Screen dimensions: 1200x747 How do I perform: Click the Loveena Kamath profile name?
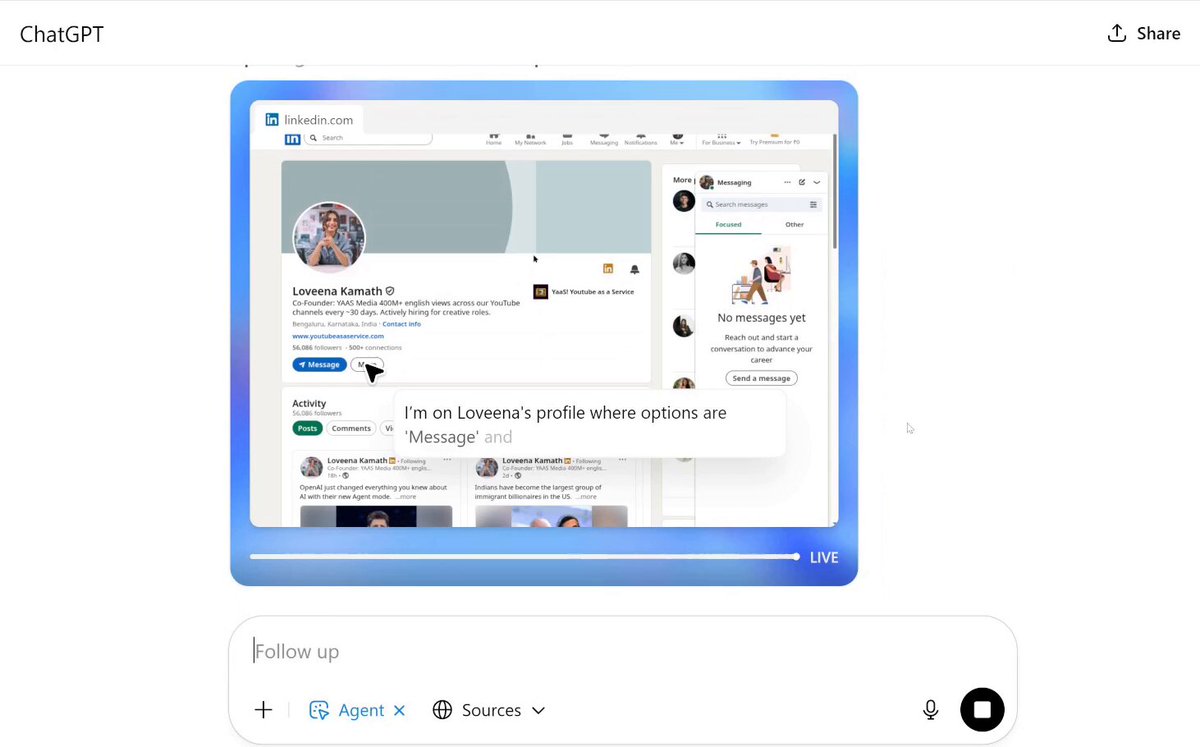[337, 291]
